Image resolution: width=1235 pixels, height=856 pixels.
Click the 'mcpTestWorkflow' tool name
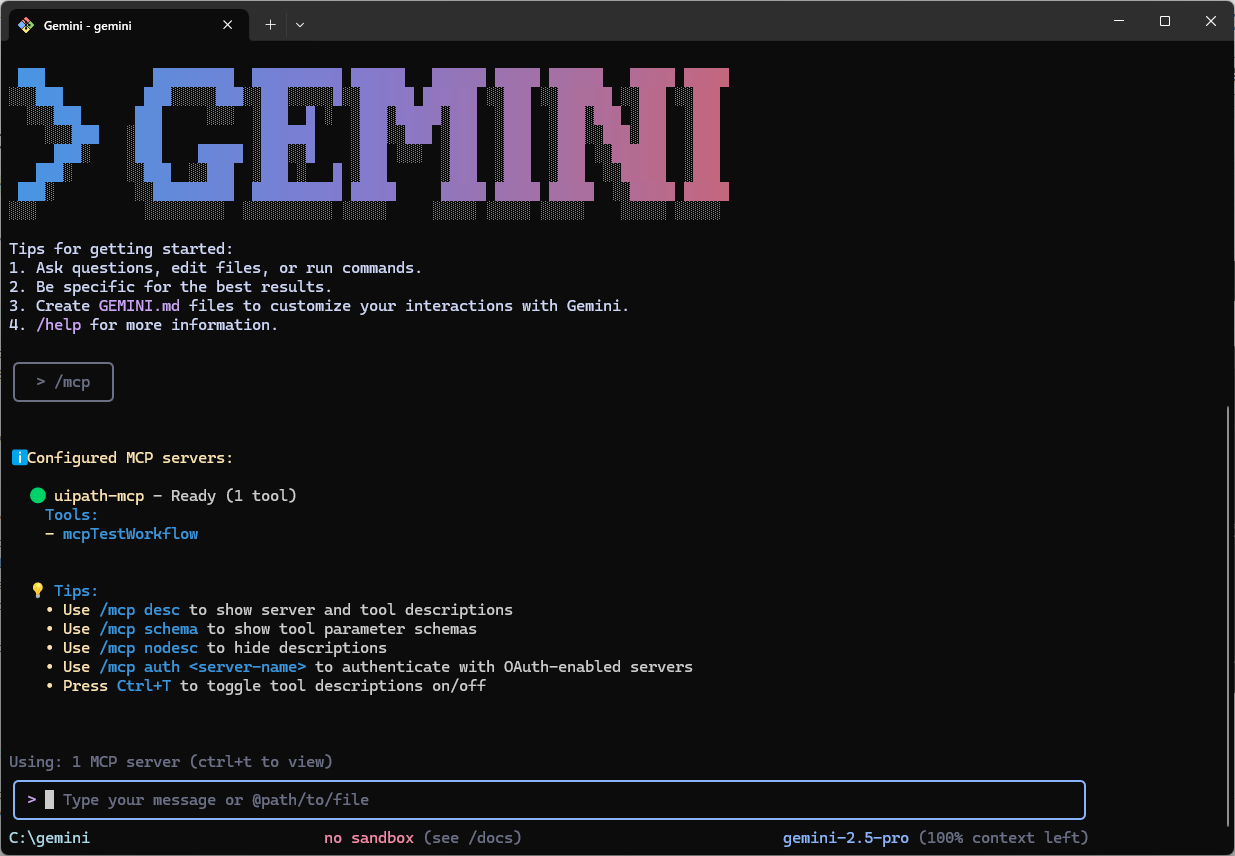pos(130,534)
